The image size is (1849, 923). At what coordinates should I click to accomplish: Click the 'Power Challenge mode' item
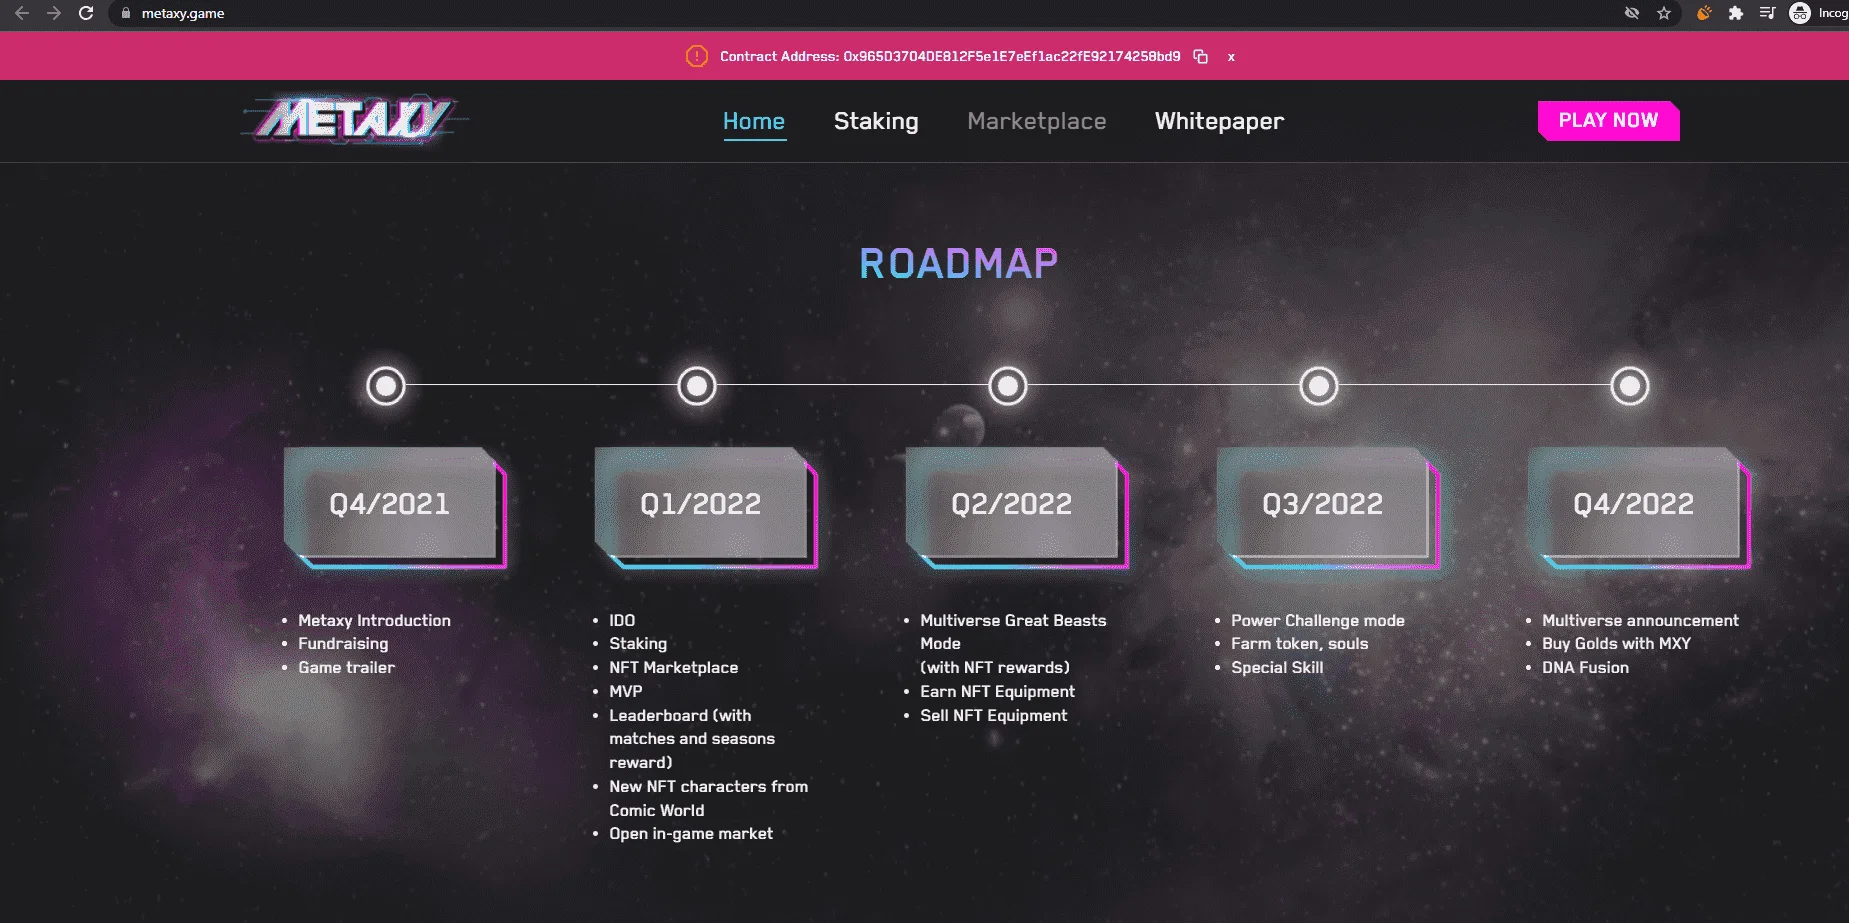[x=1317, y=620]
